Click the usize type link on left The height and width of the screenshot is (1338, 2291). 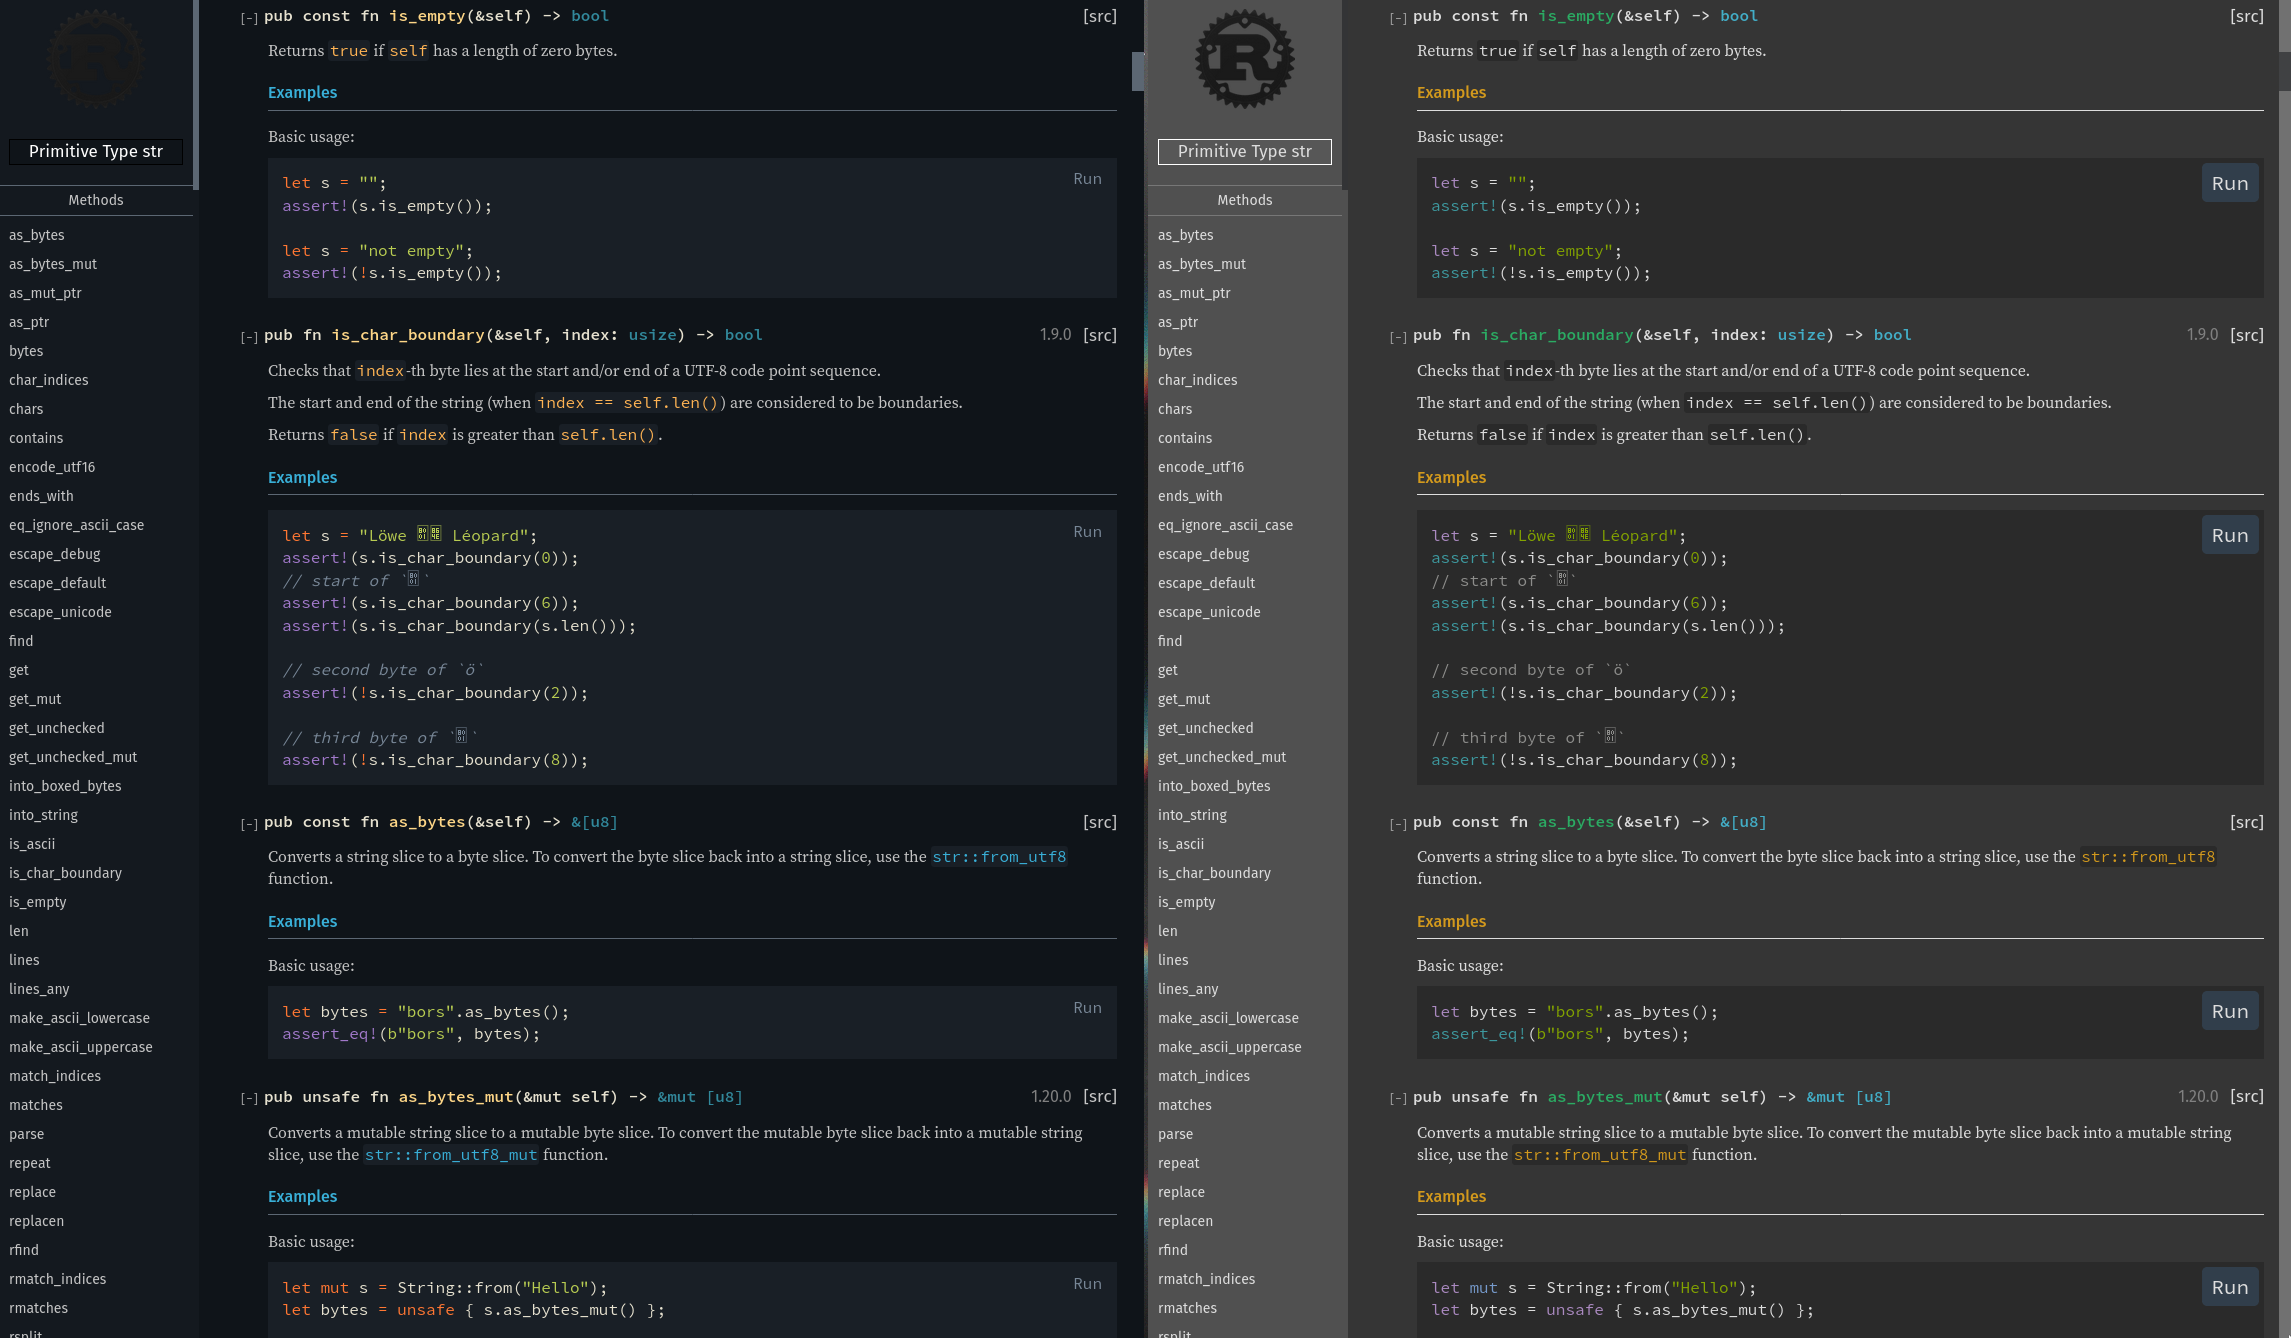(652, 335)
